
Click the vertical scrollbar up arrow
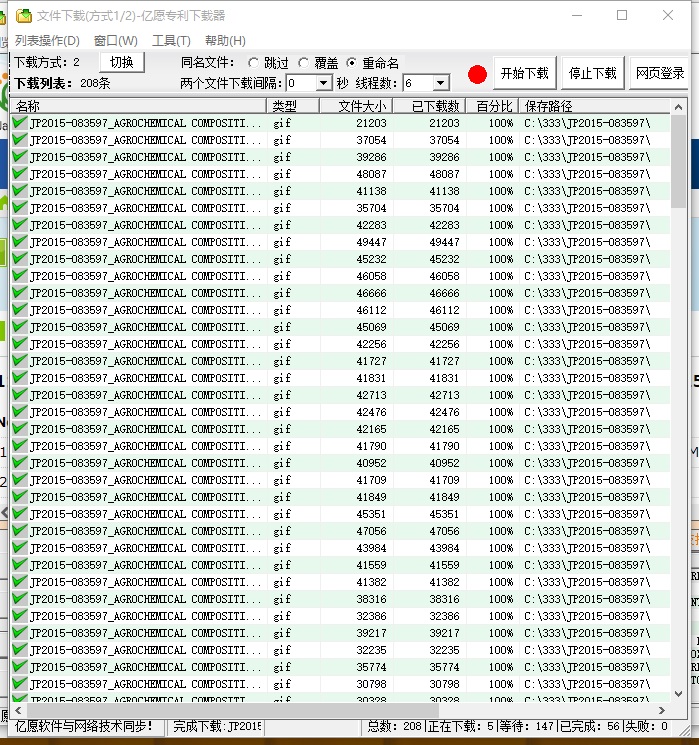coord(679,107)
